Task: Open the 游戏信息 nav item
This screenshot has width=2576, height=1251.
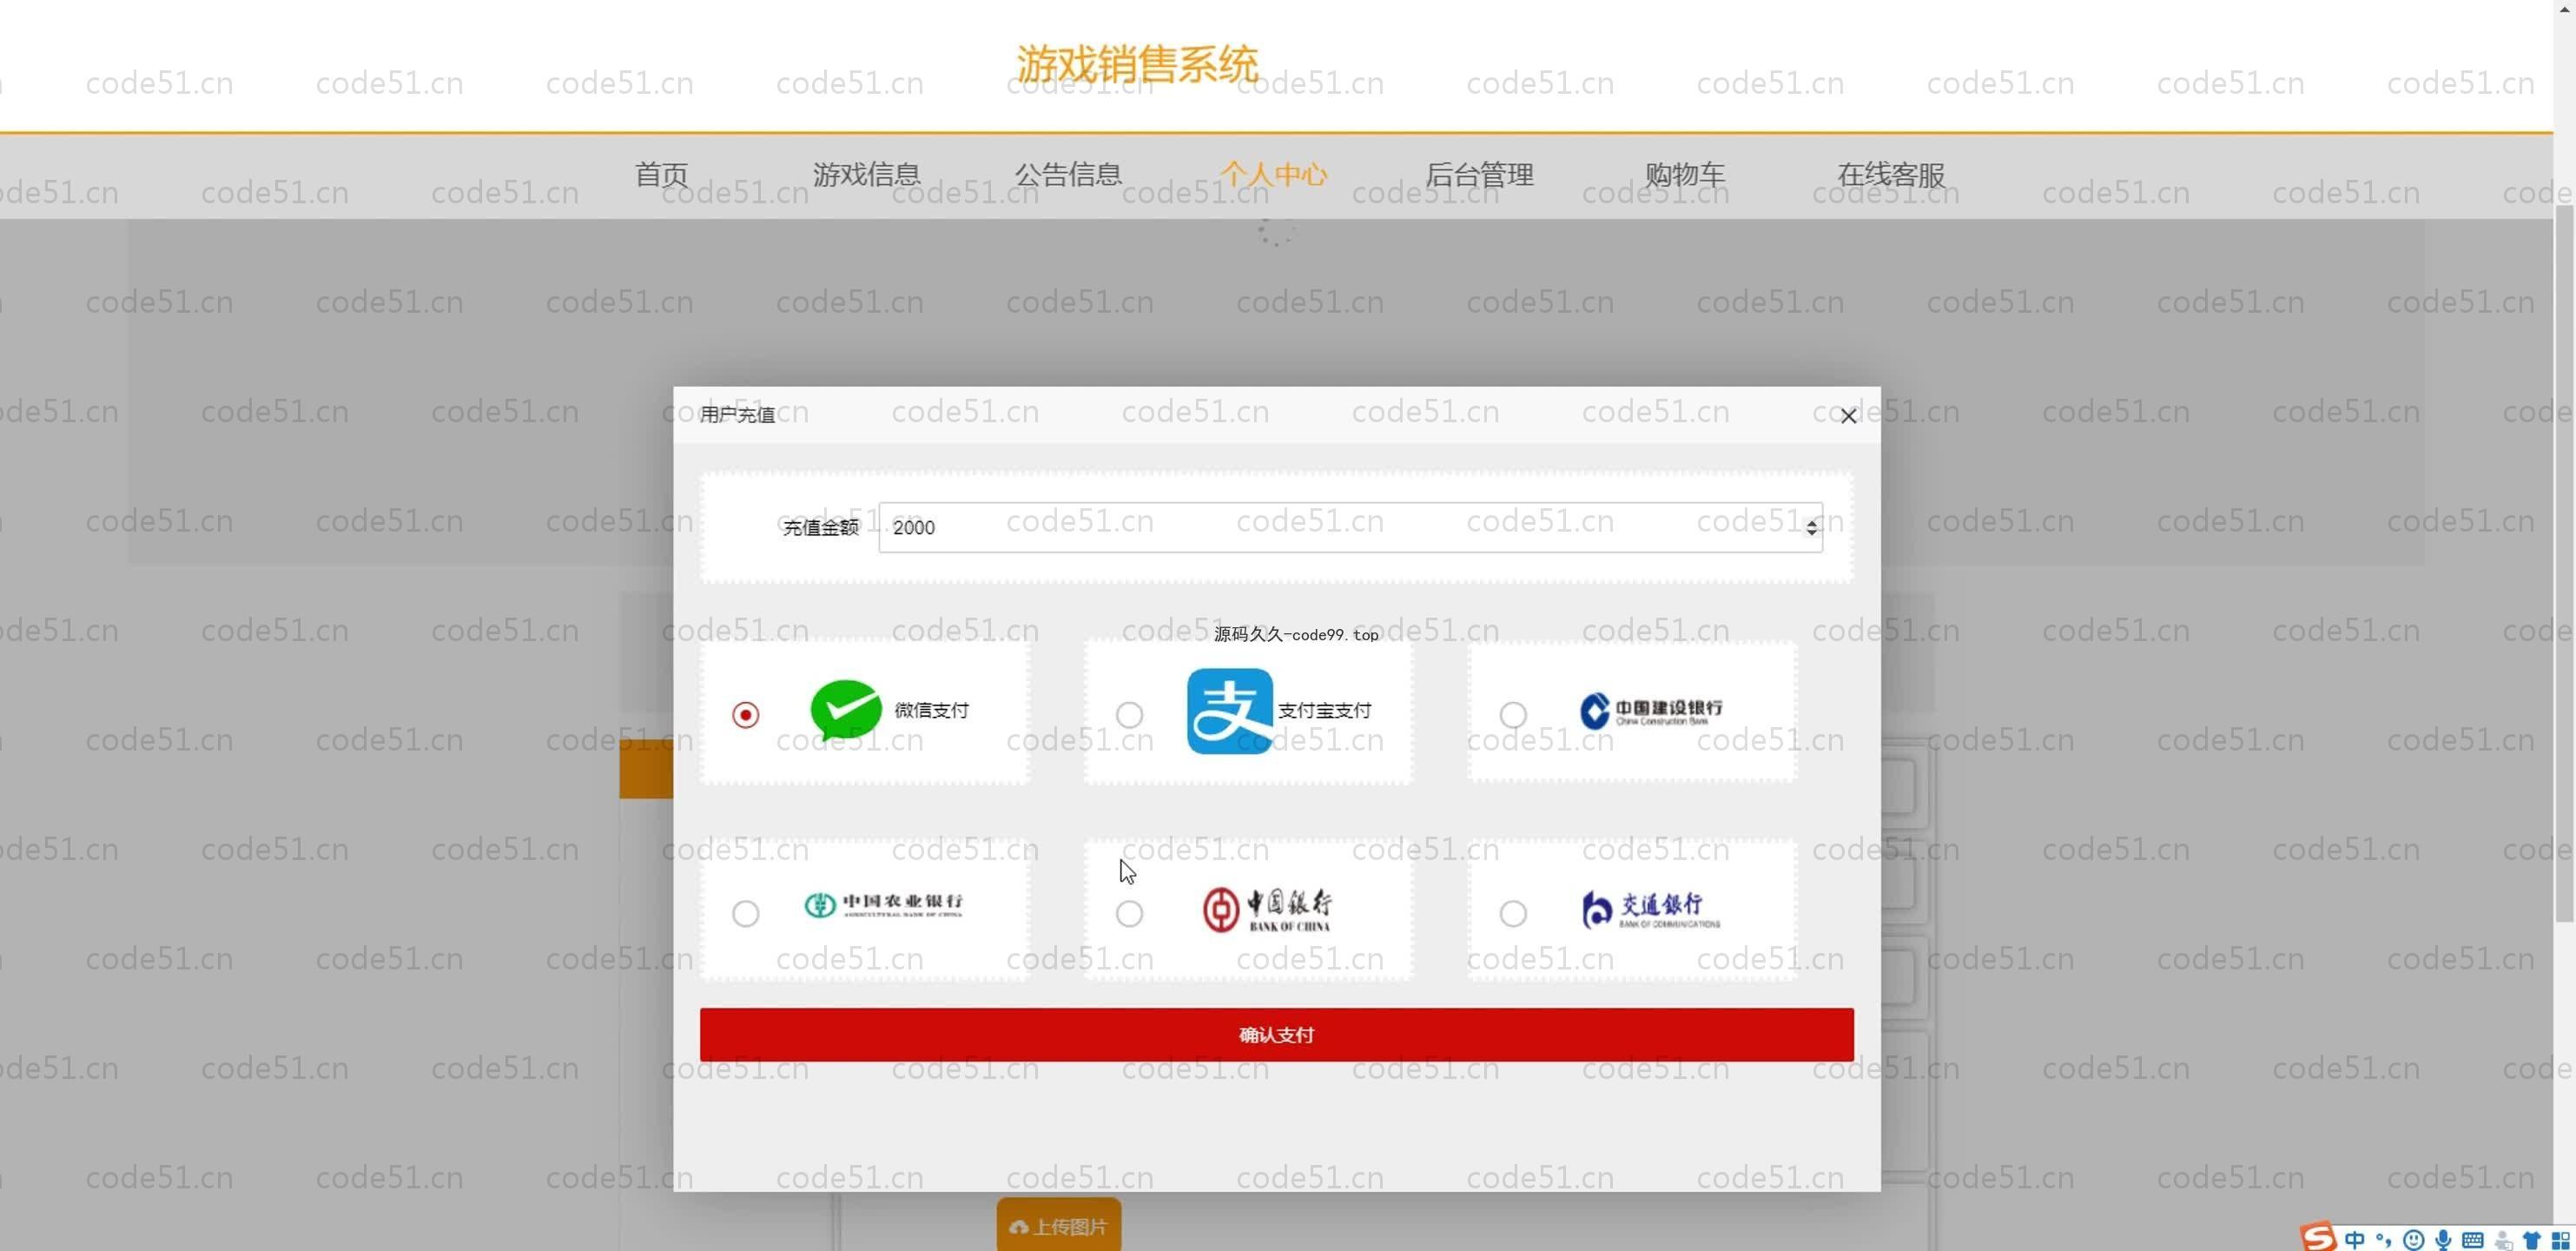Action: pos(866,175)
